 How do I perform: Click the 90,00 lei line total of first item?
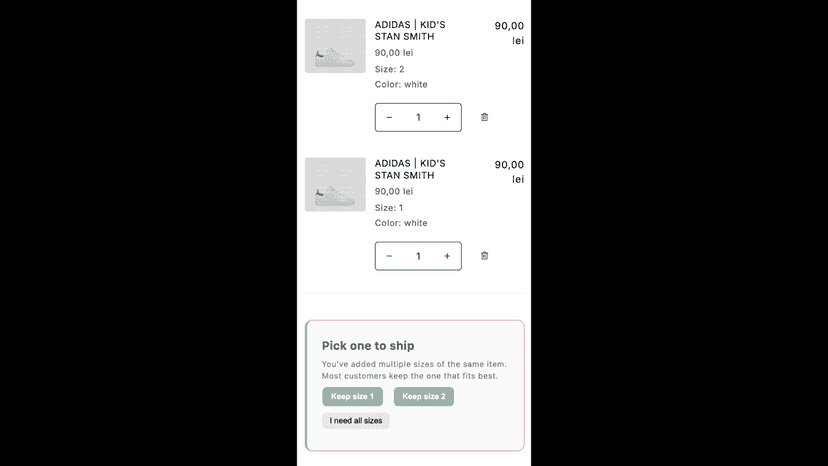509,33
